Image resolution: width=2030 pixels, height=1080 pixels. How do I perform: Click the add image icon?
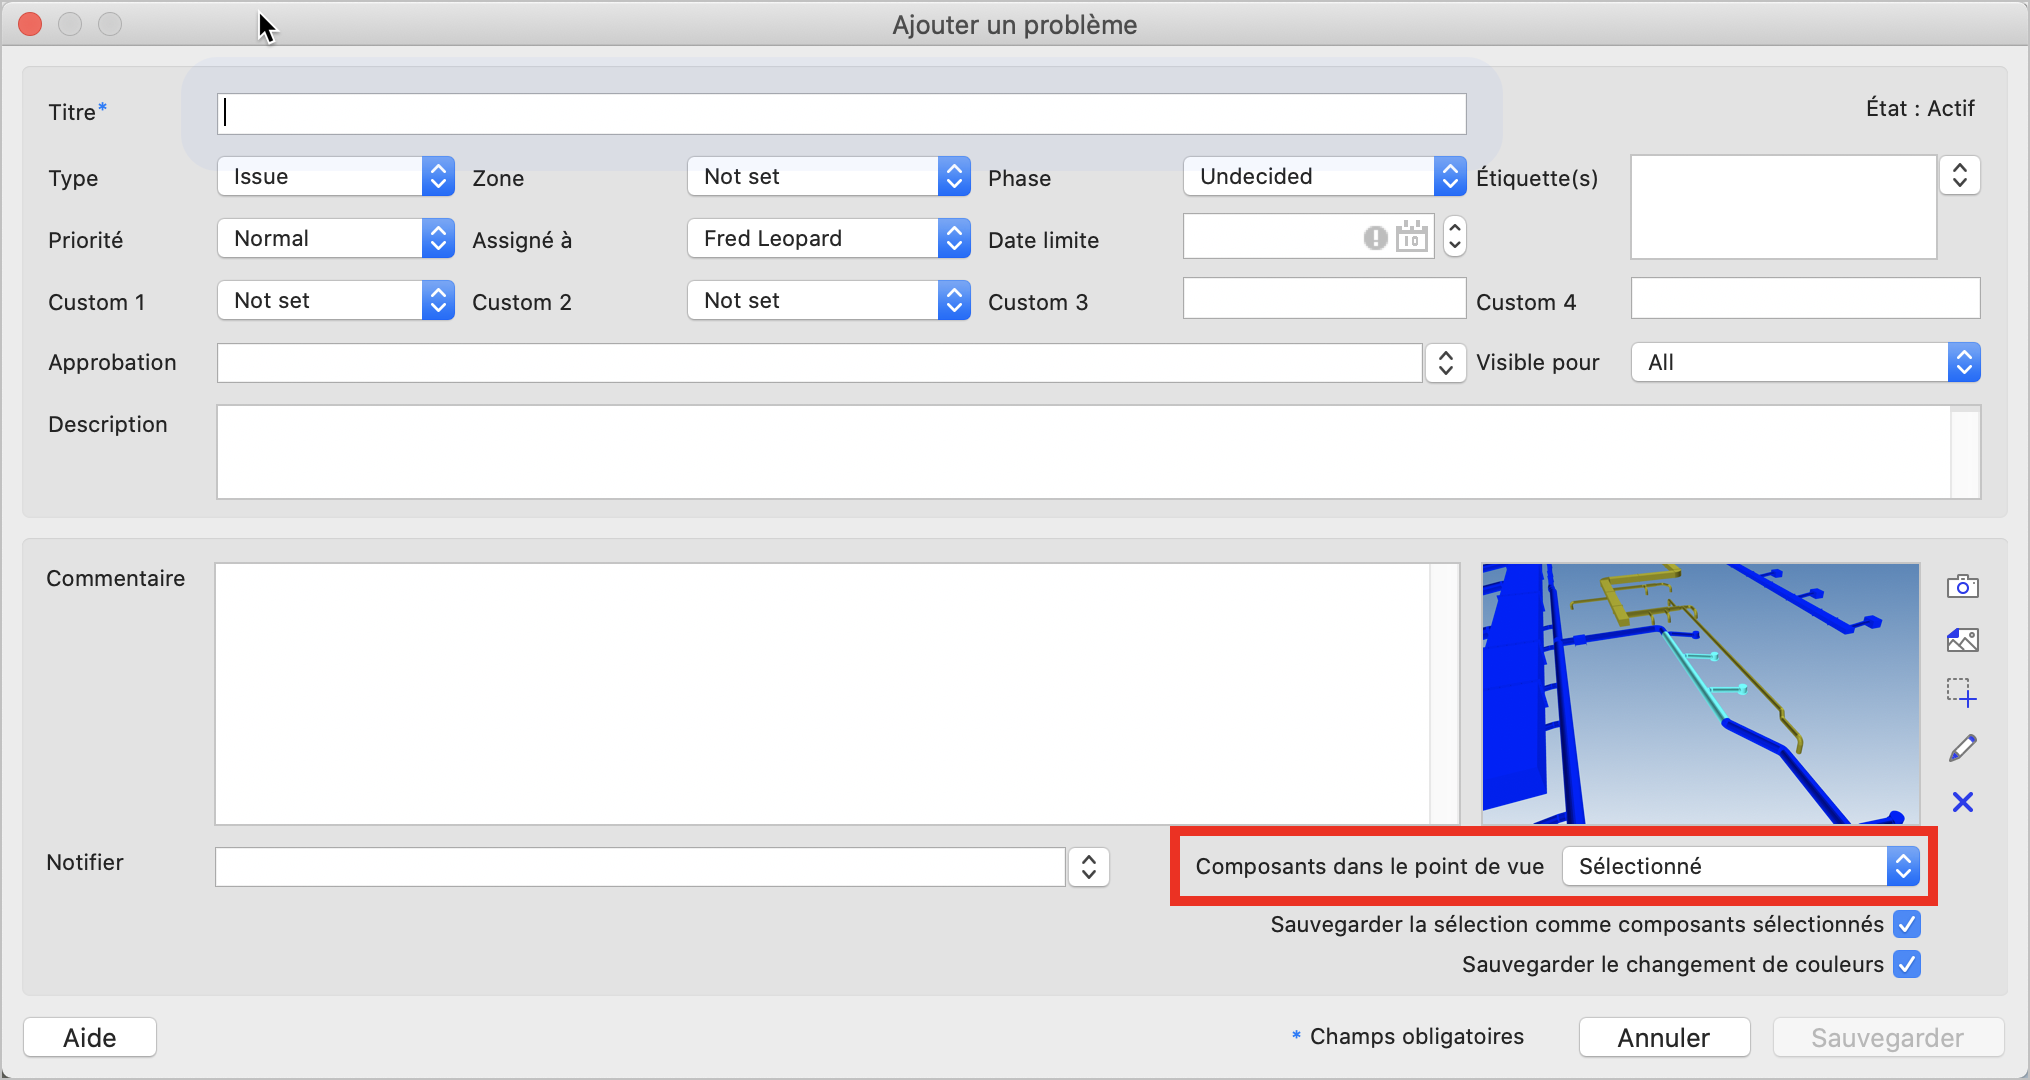tap(1962, 640)
